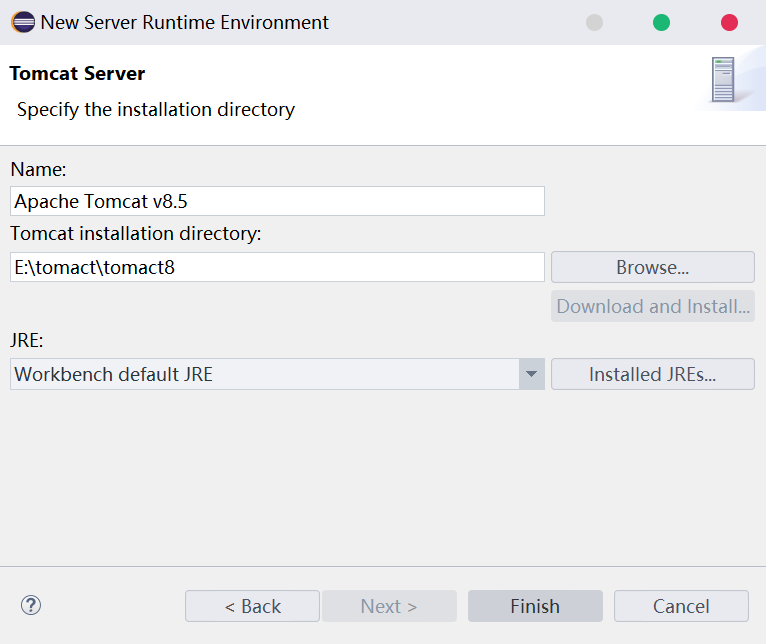Viewport: 766px width, 644px height.
Task: Go to the previous page with < Back
Action: (x=253, y=606)
